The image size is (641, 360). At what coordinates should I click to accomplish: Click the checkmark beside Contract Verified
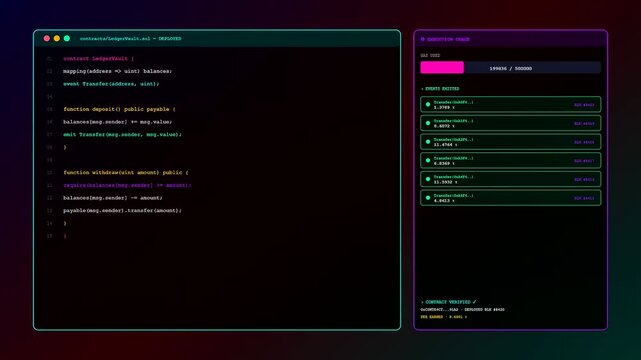coord(474,302)
